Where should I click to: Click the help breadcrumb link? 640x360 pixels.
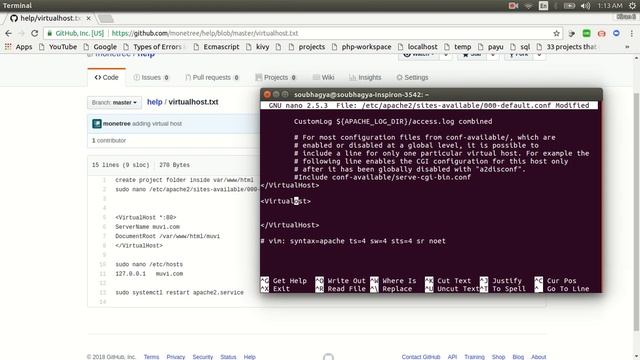(155, 102)
